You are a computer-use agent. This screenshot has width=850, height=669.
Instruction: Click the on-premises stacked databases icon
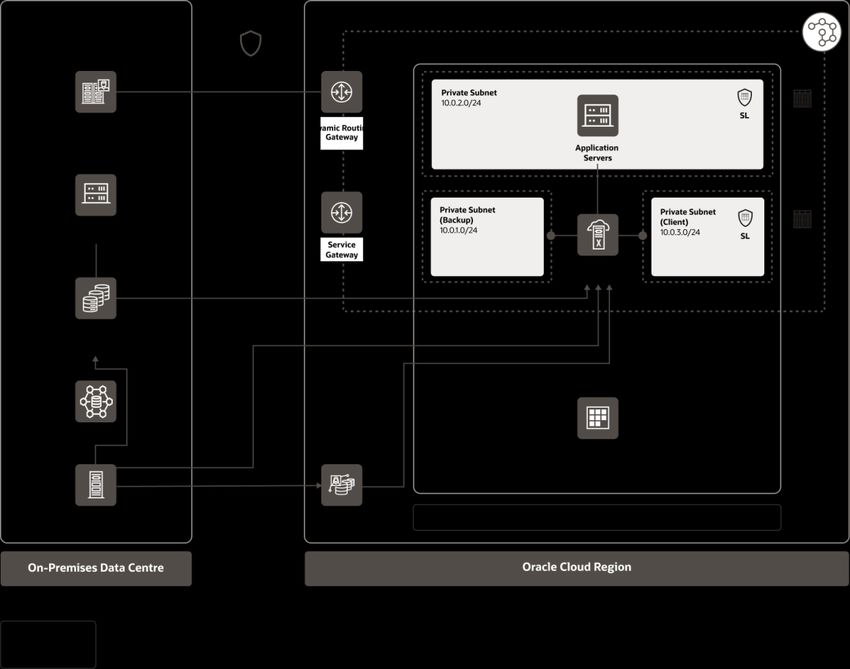[x=95, y=298]
